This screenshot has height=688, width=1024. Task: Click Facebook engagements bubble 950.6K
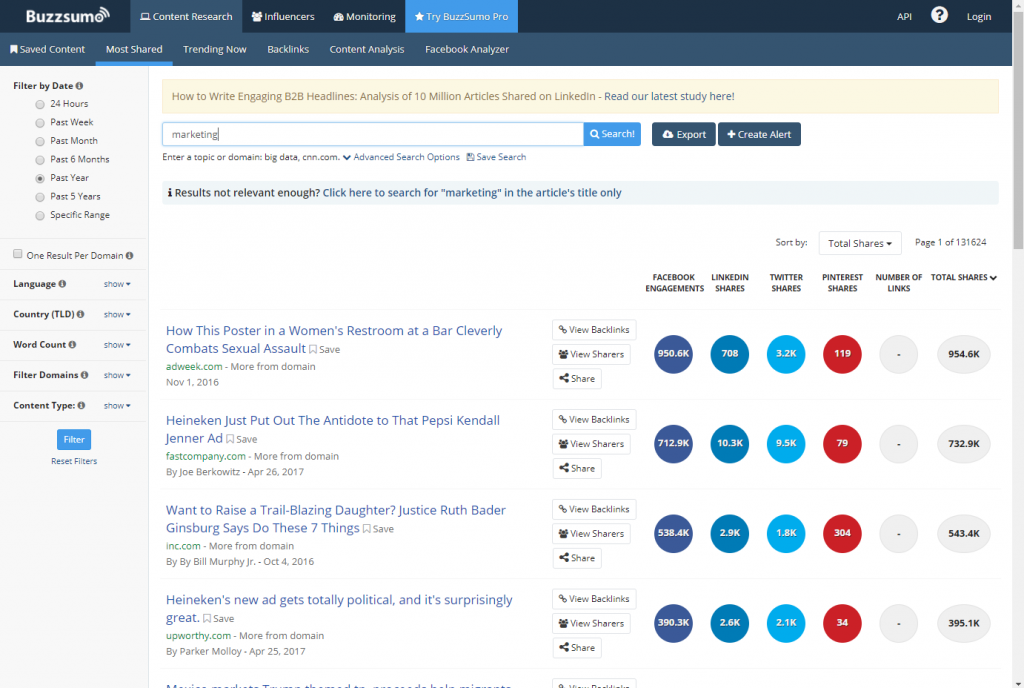[673, 354]
